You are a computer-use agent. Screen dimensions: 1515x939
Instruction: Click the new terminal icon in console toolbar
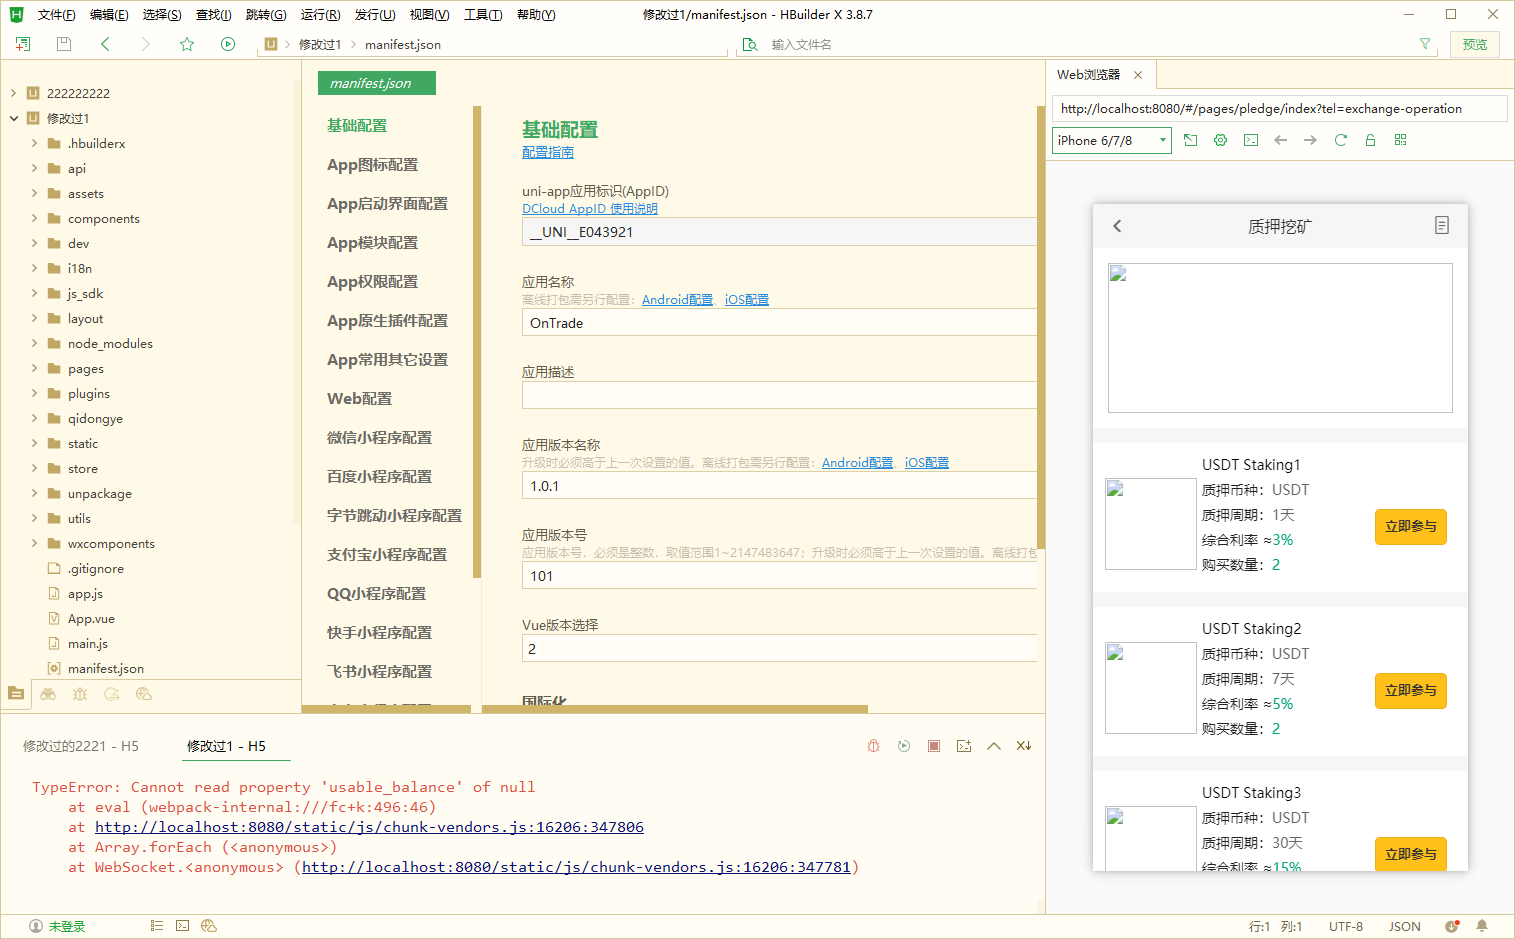(964, 746)
